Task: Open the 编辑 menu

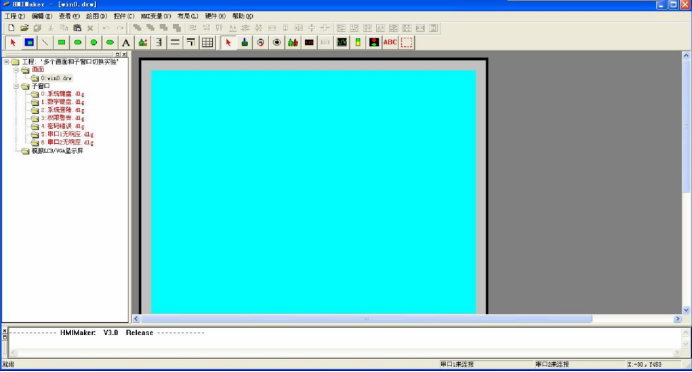Action: click(x=42, y=16)
